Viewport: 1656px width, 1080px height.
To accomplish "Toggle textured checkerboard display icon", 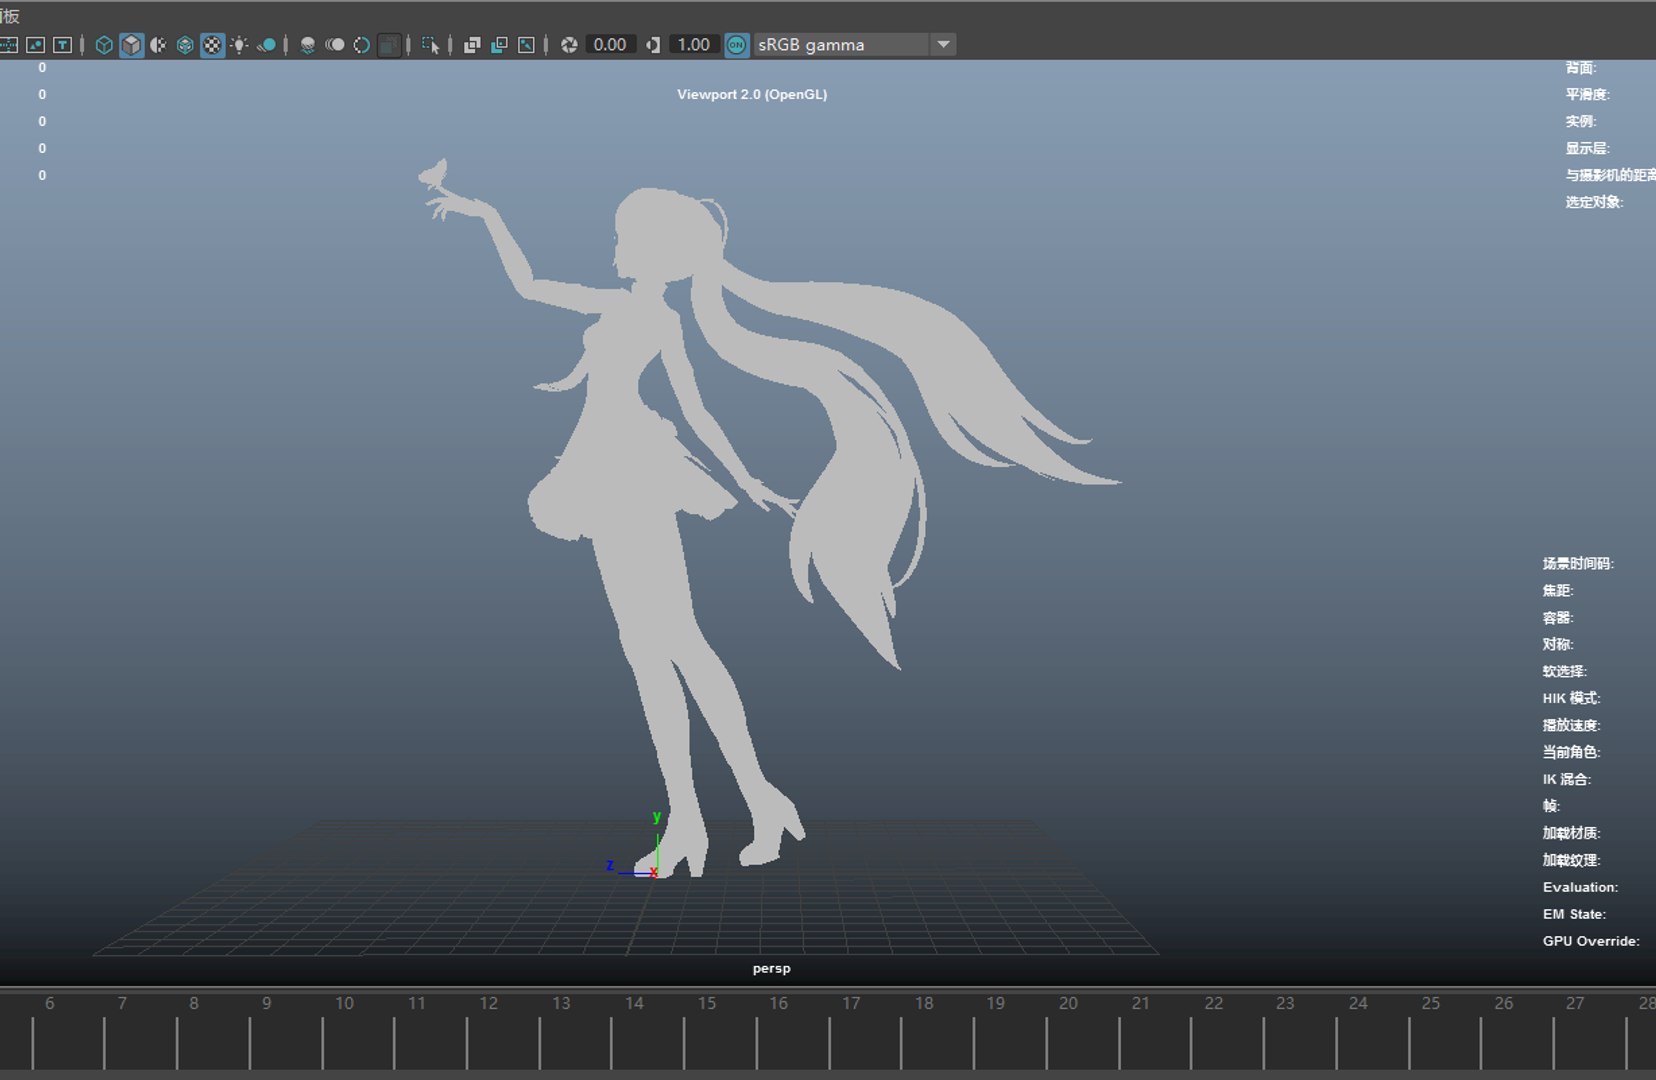I will [212, 45].
